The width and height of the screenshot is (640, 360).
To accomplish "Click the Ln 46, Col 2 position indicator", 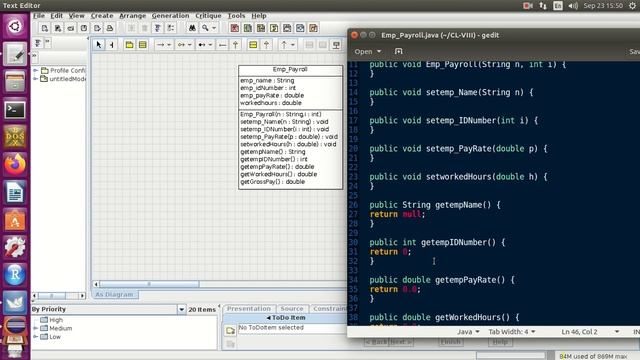I will [580, 332].
